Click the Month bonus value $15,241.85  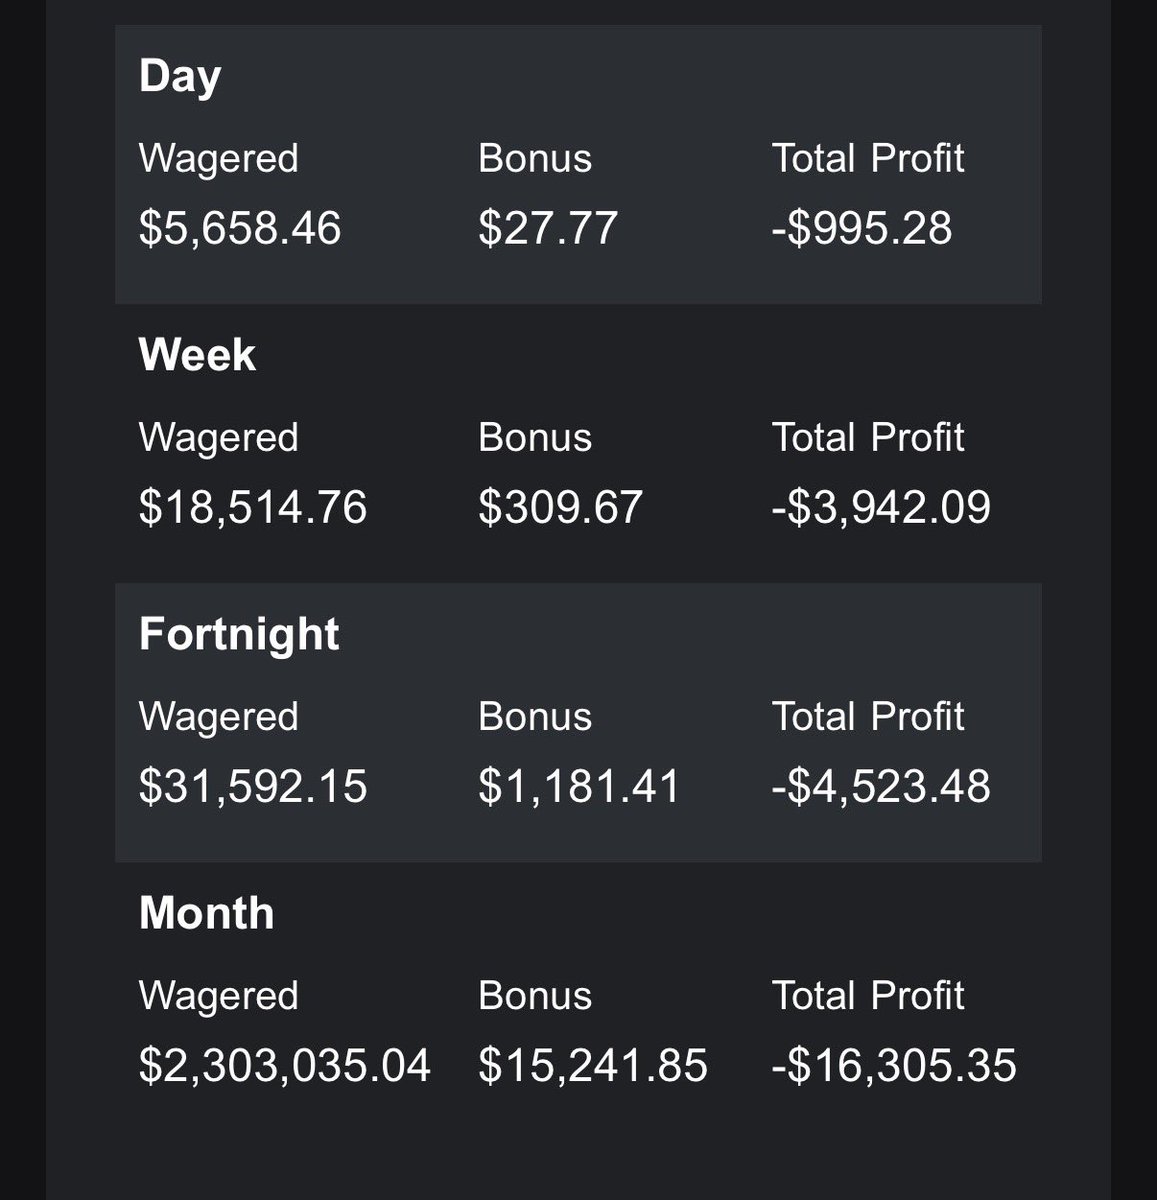coord(593,1065)
